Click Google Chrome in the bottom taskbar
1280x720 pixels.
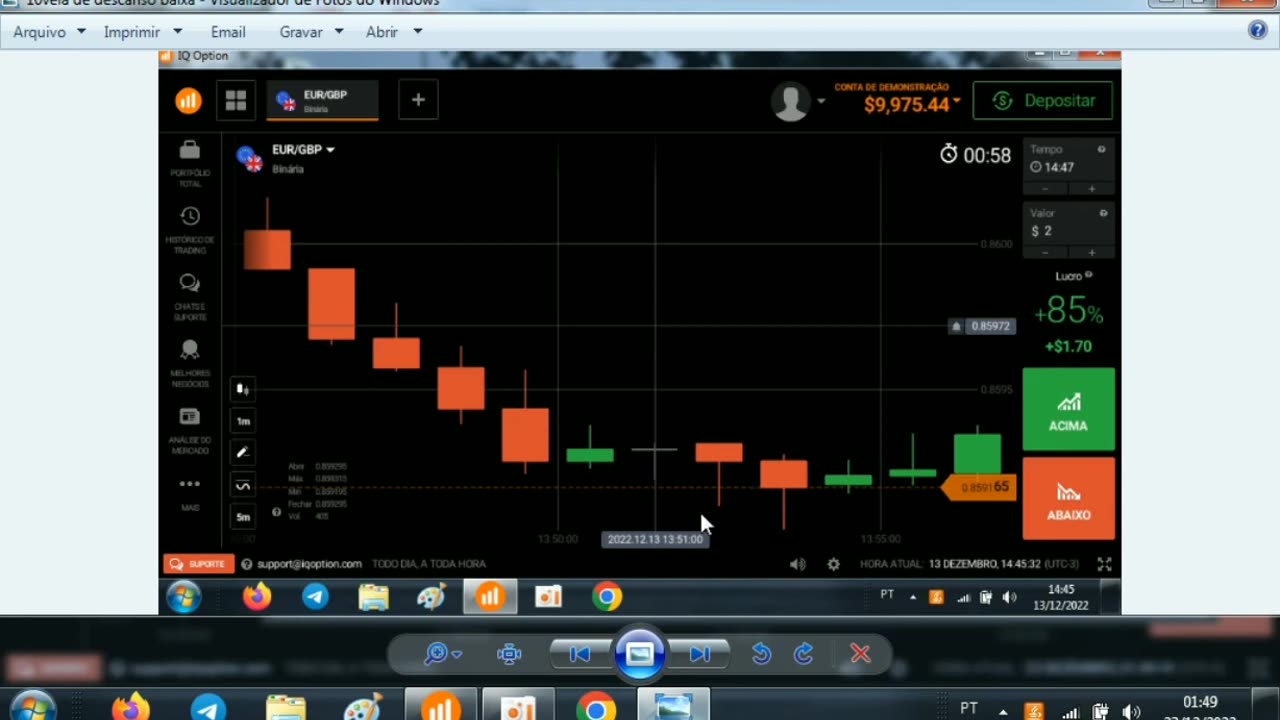(x=596, y=709)
